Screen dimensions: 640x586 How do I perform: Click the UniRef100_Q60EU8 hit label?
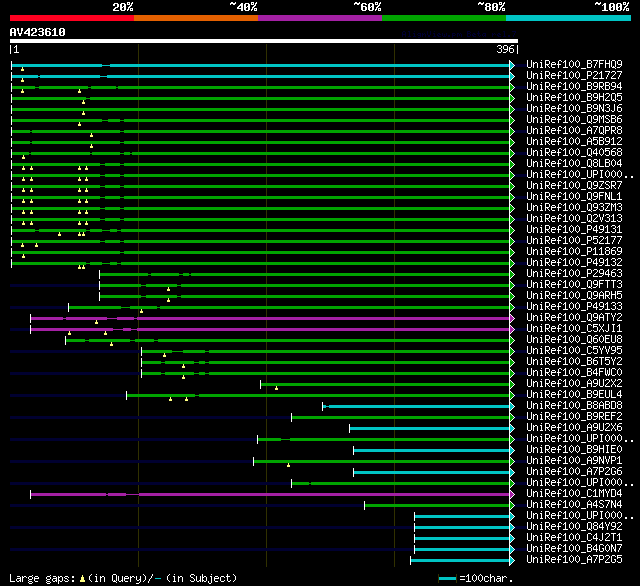tap(573, 340)
